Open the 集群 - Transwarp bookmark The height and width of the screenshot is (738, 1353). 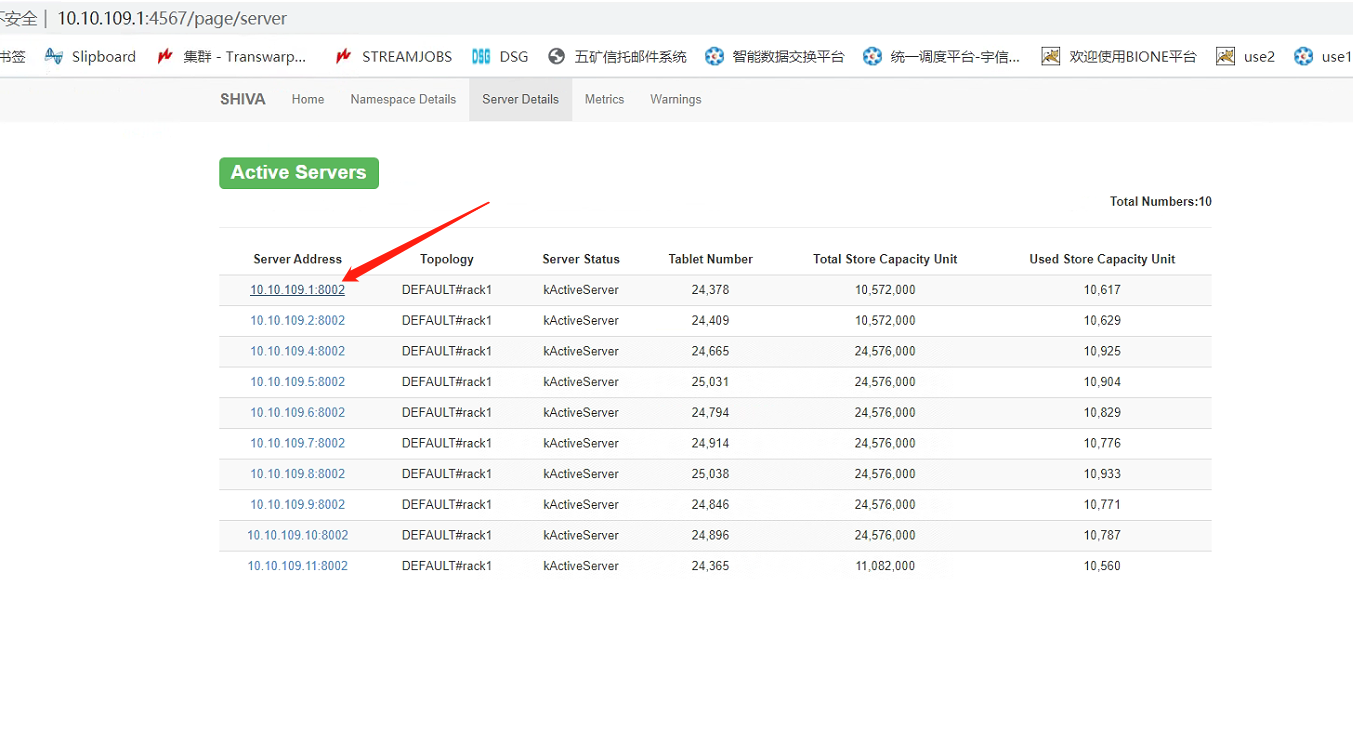[232, 57]
